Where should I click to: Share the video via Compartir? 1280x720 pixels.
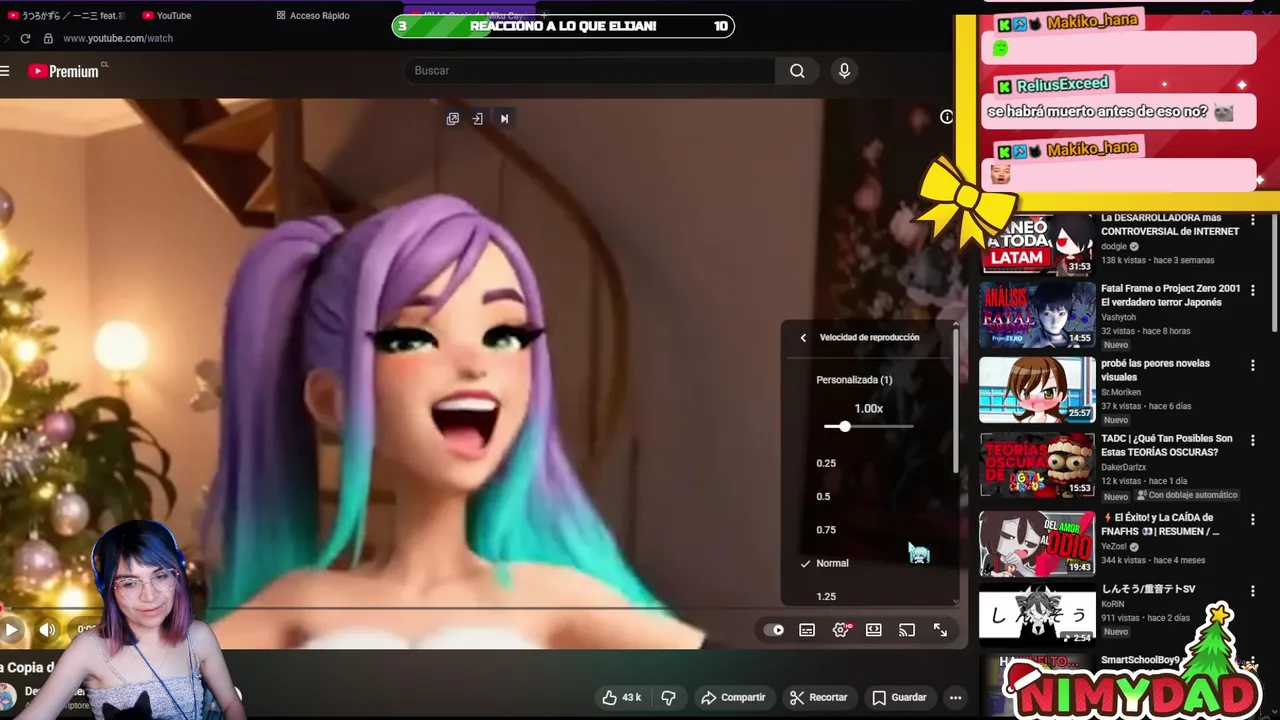[x=733, y=697]
